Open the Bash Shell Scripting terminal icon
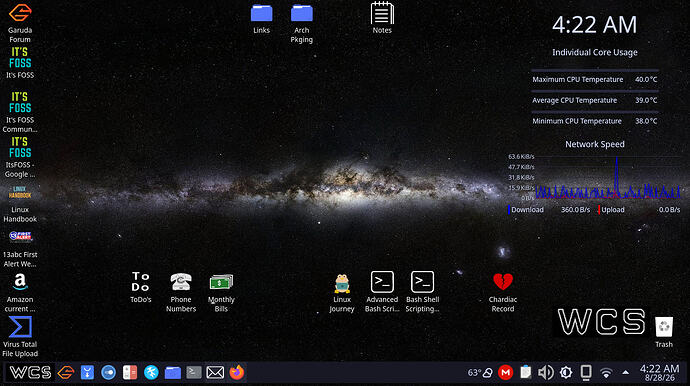 pyautogui.click(x=422, y=282)
